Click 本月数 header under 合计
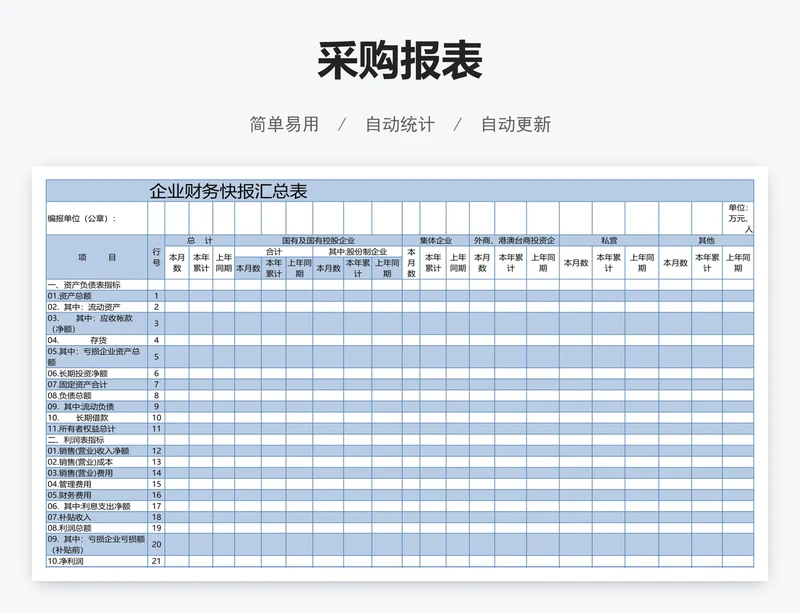 point(248,268)
